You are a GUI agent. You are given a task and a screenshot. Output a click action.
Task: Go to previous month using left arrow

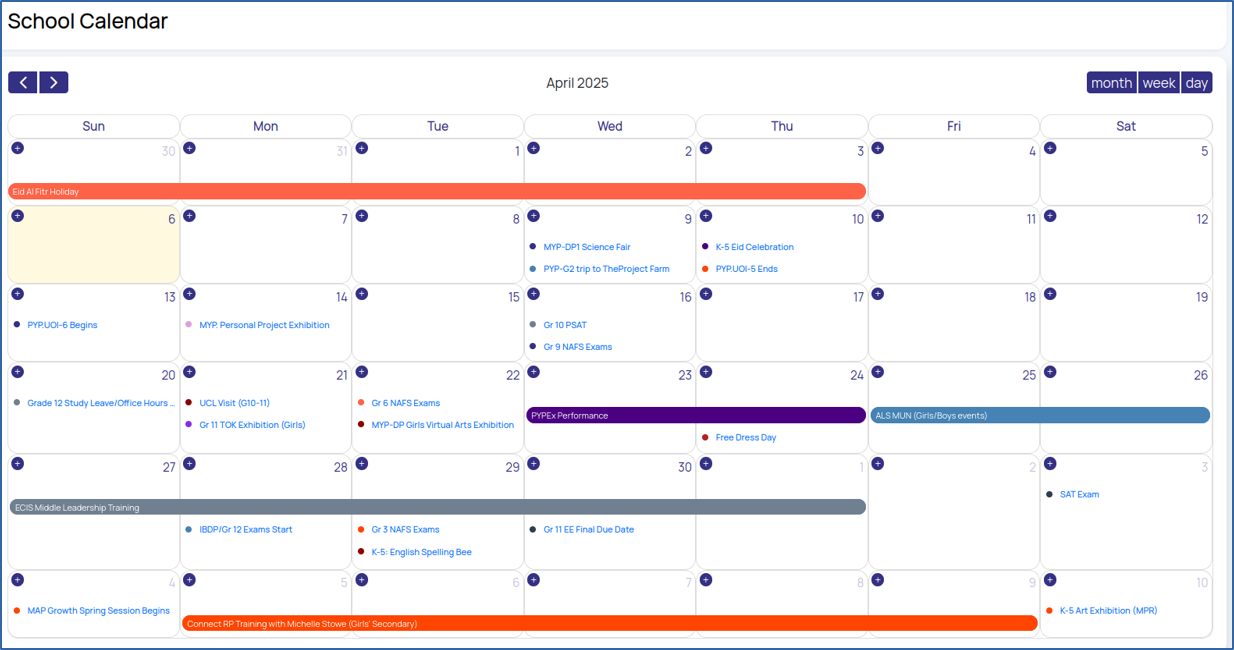[23, 83]
